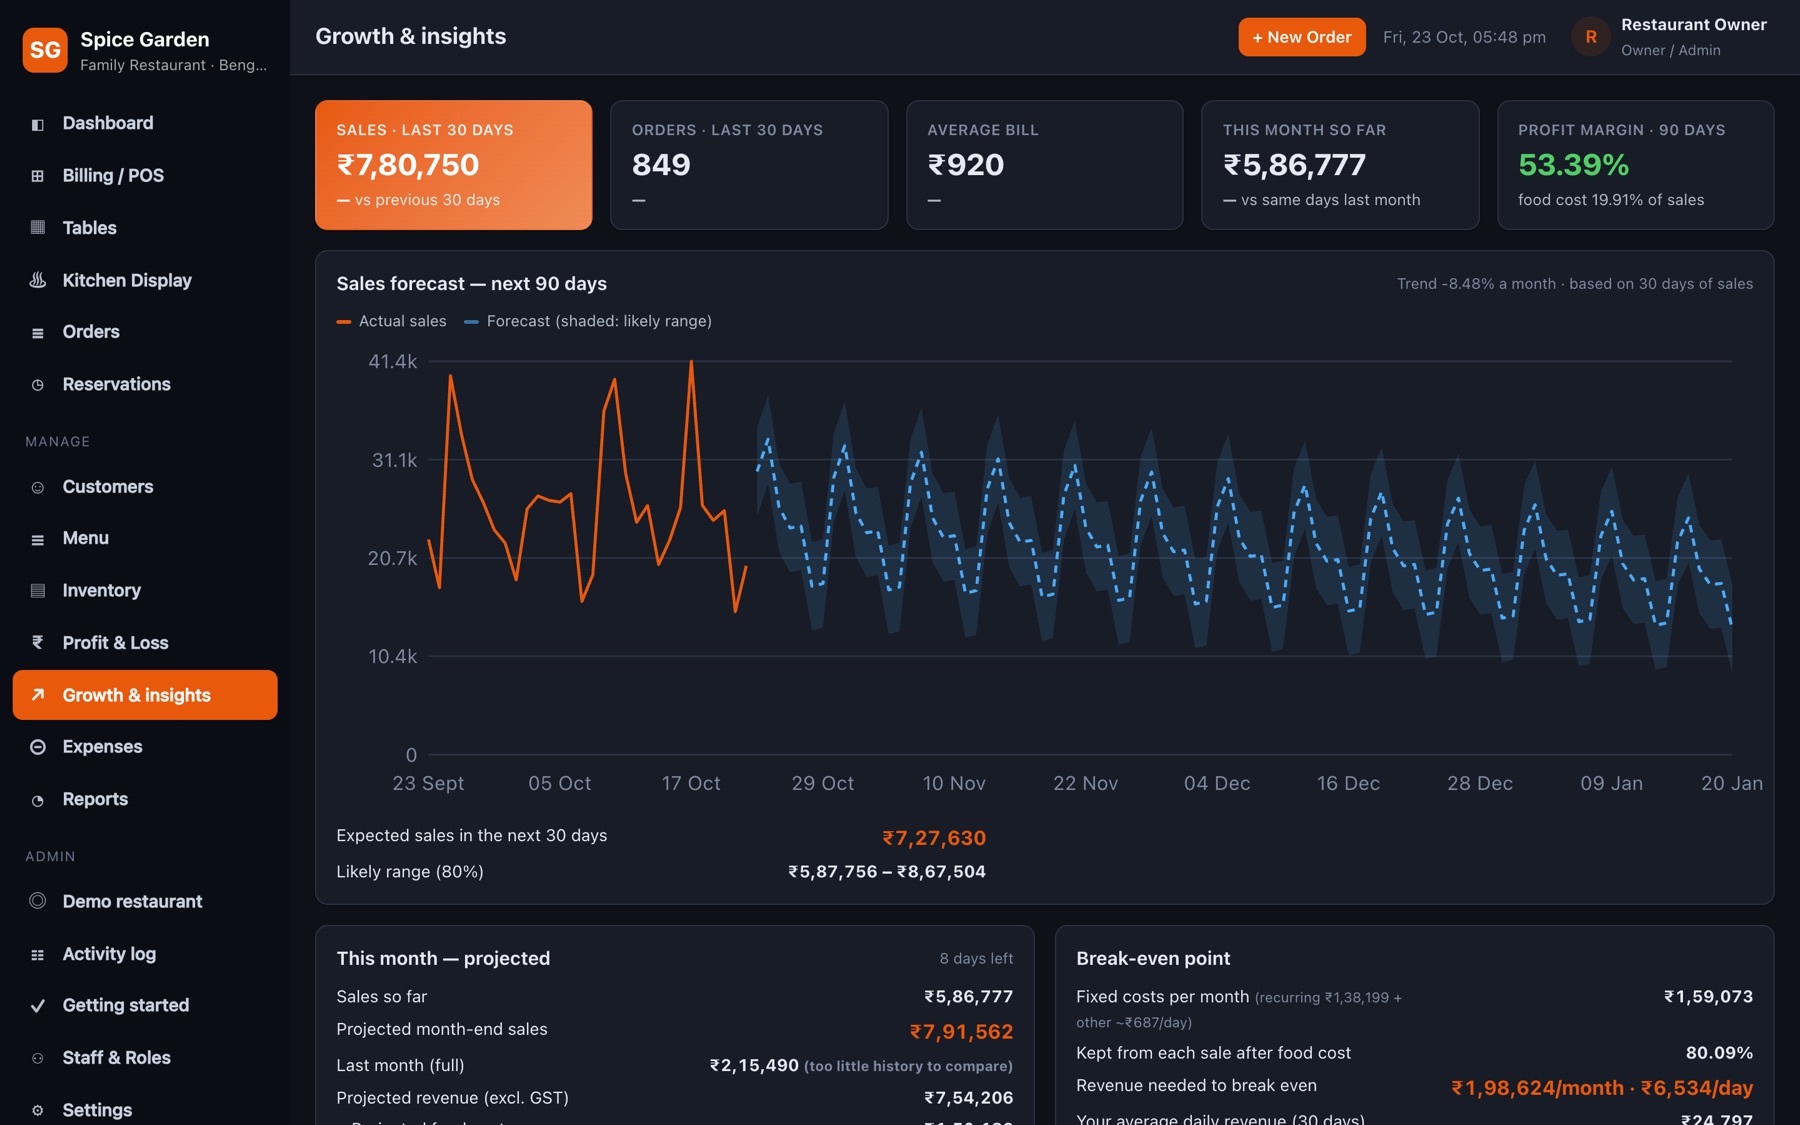Open Kitchen Display from sidebar
Screen dimensions: 1800x1125
coord(145,280)
